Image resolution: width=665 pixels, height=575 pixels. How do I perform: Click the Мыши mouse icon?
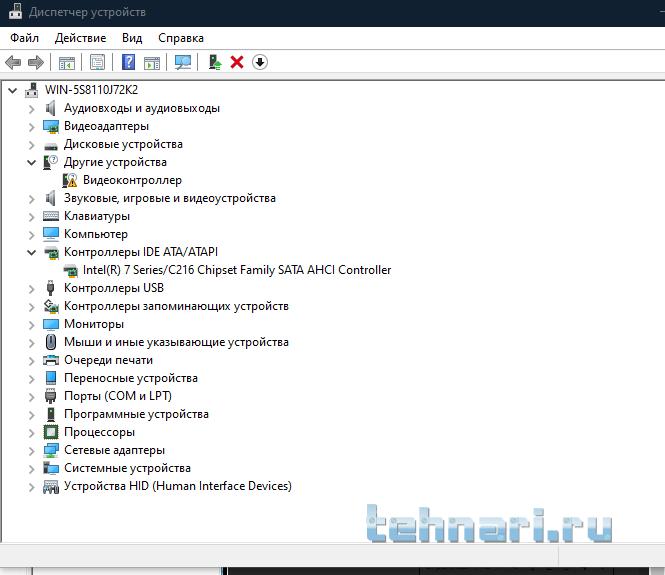[x=50, y=342]
